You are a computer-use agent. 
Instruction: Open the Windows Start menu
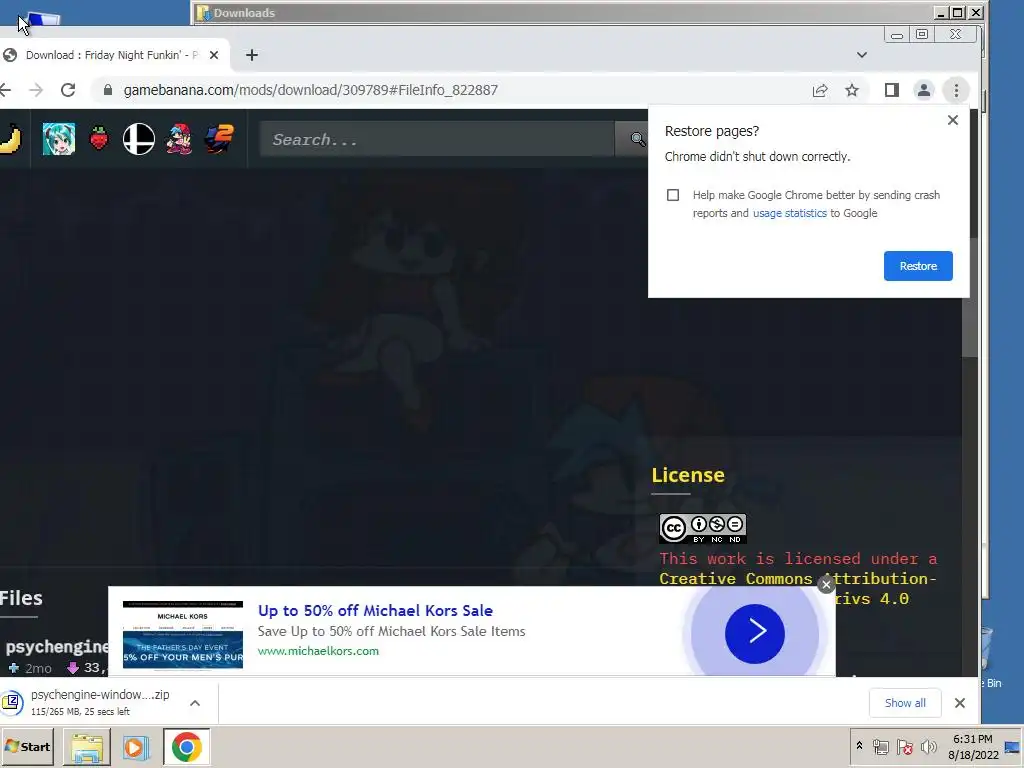coord(27,746)
